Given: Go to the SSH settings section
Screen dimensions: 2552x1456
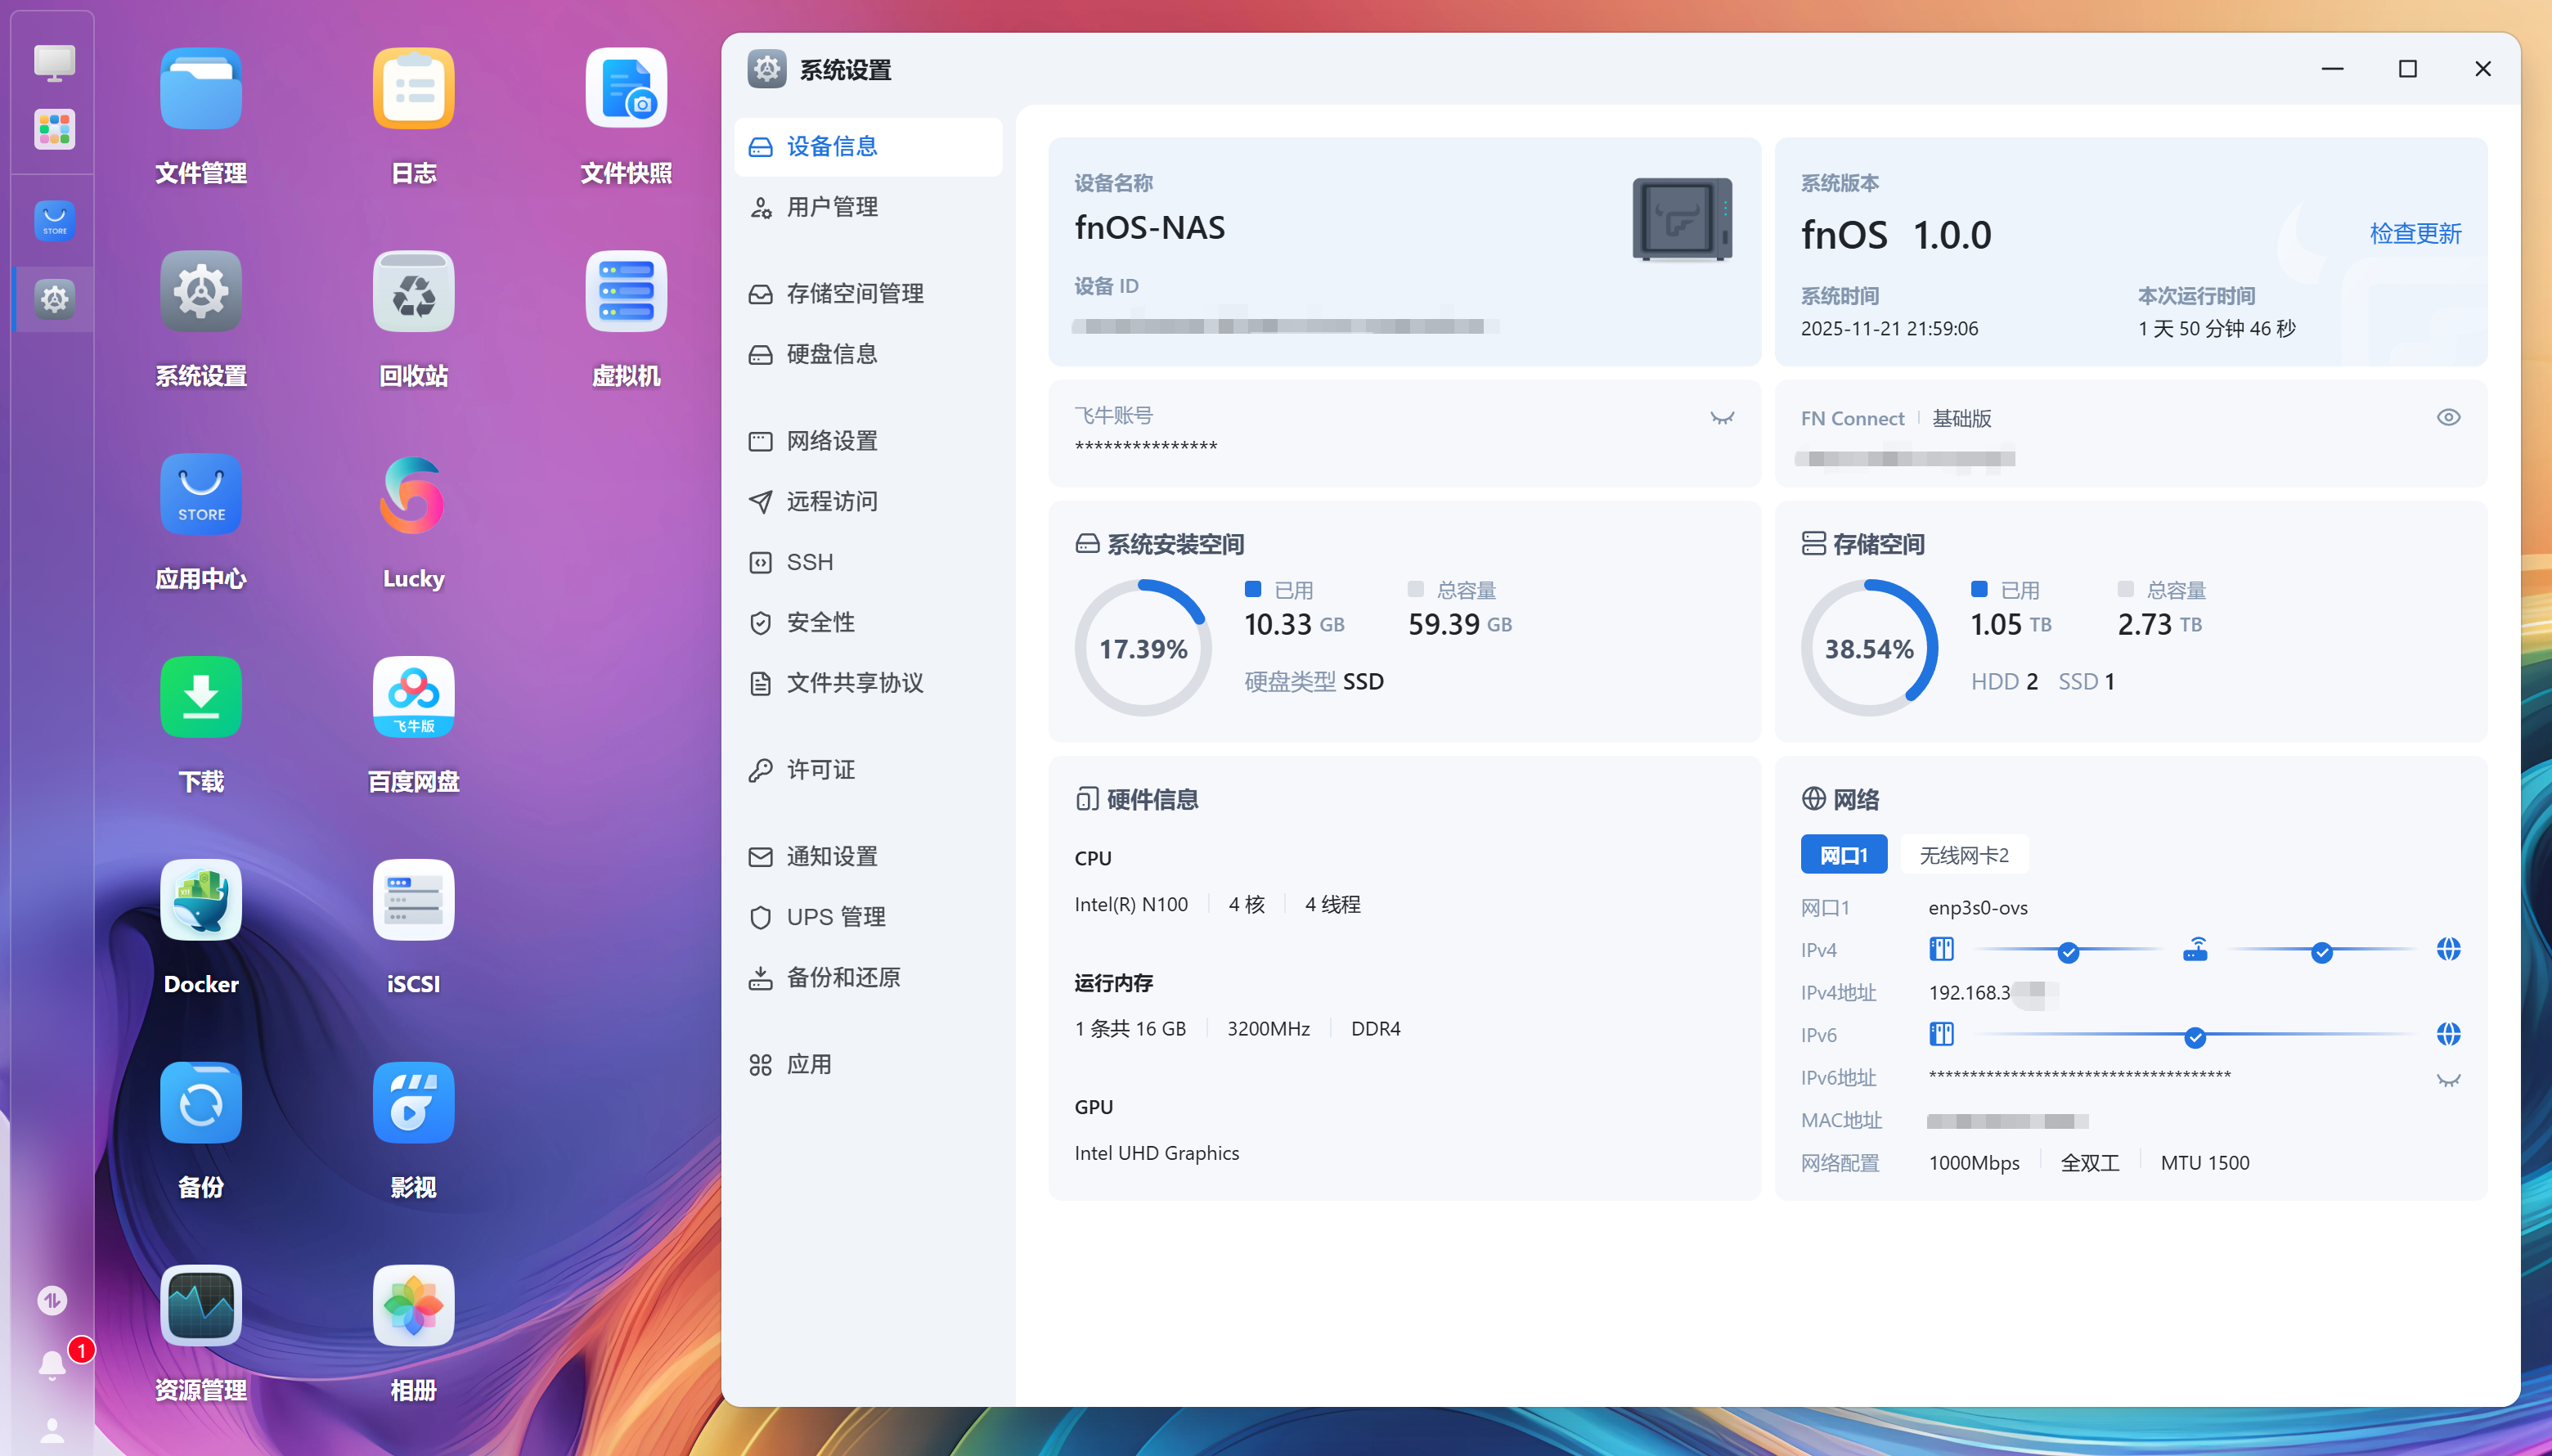Looking at the screenshot, I should (x=809, y=562).
